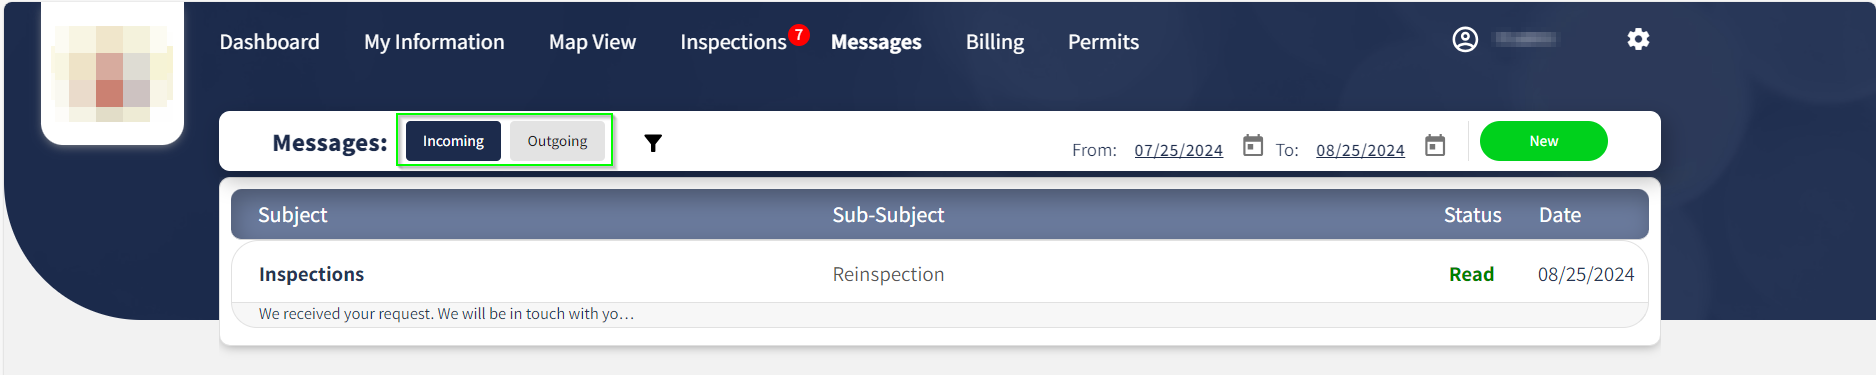
Task: Open My Information page
Action: click(x=434, y=42)
